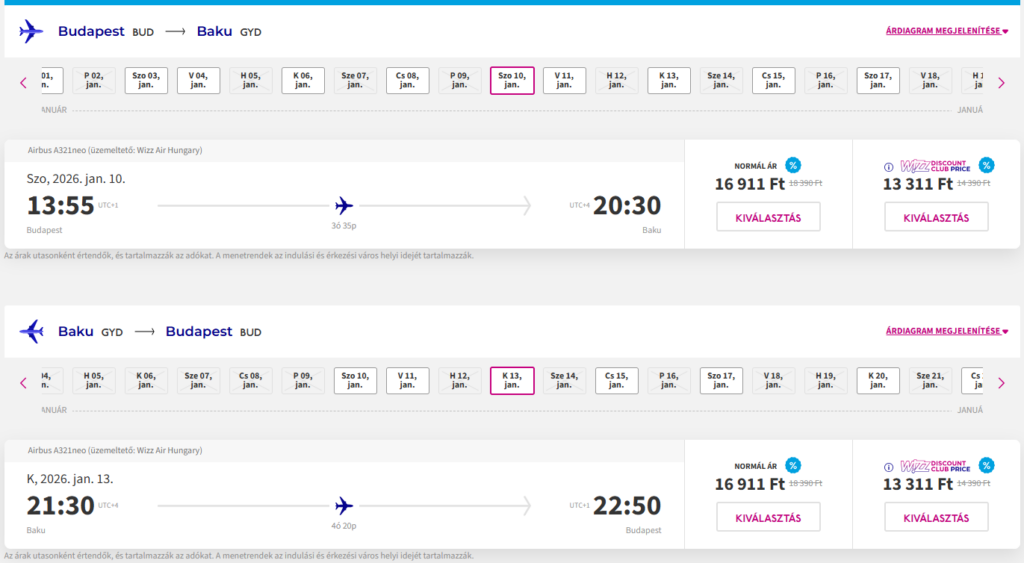
Task: Select return date Cs 15, jan.
Action: point(617,381)
